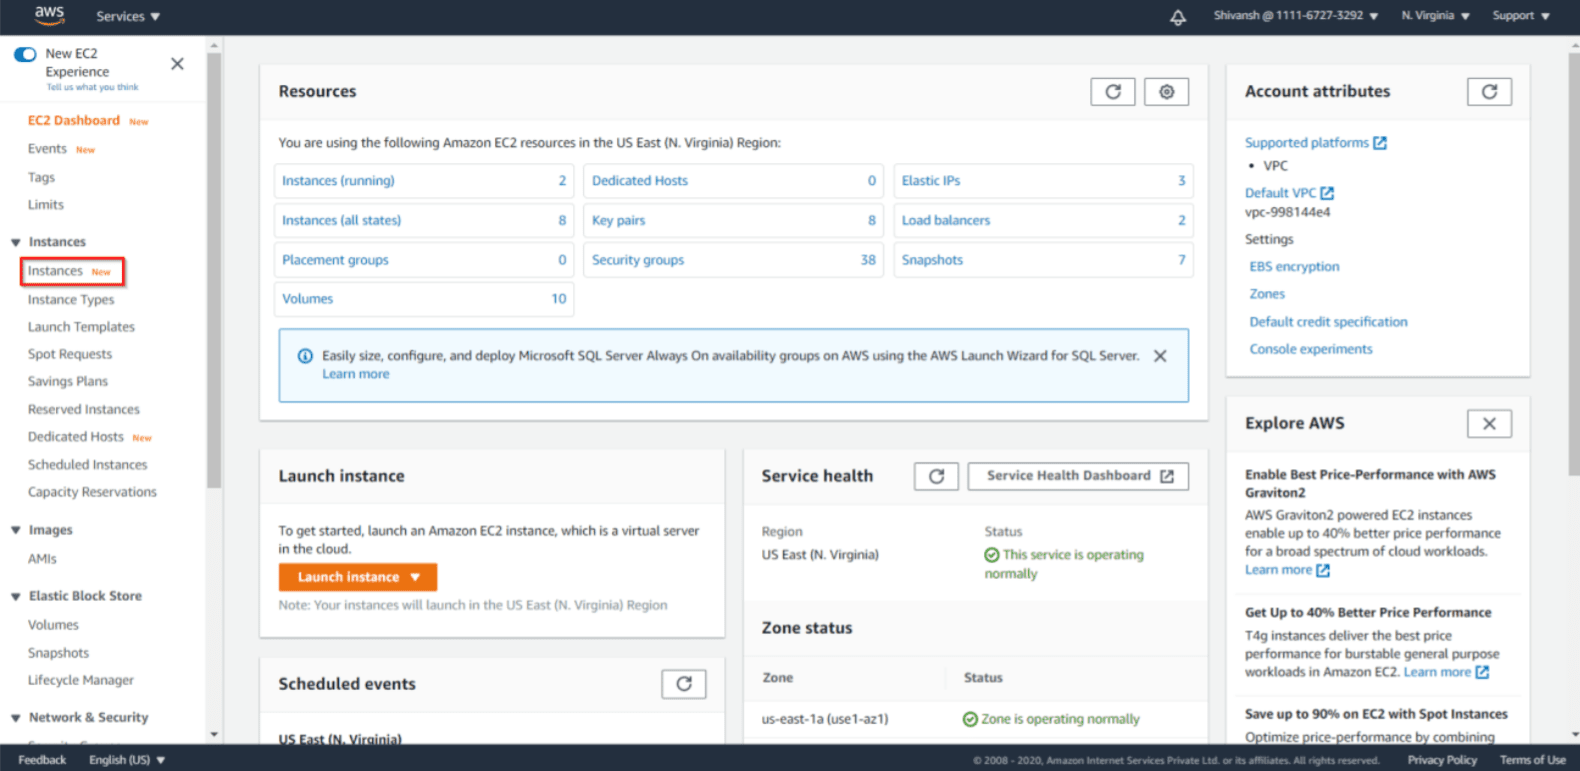Open Instances in the sidebar
The width and height of the screenshot is (1580, 771).
click(x=56, y=271)
